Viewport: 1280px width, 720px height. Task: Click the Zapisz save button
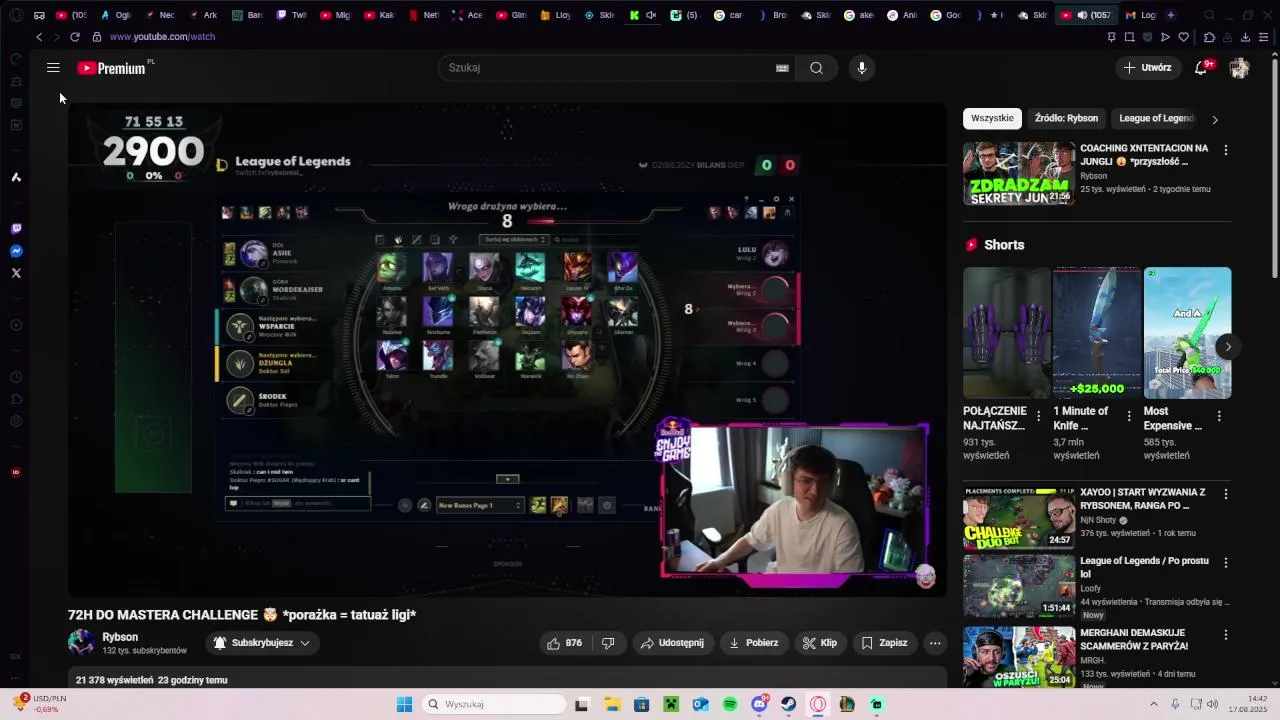[885, 643]
